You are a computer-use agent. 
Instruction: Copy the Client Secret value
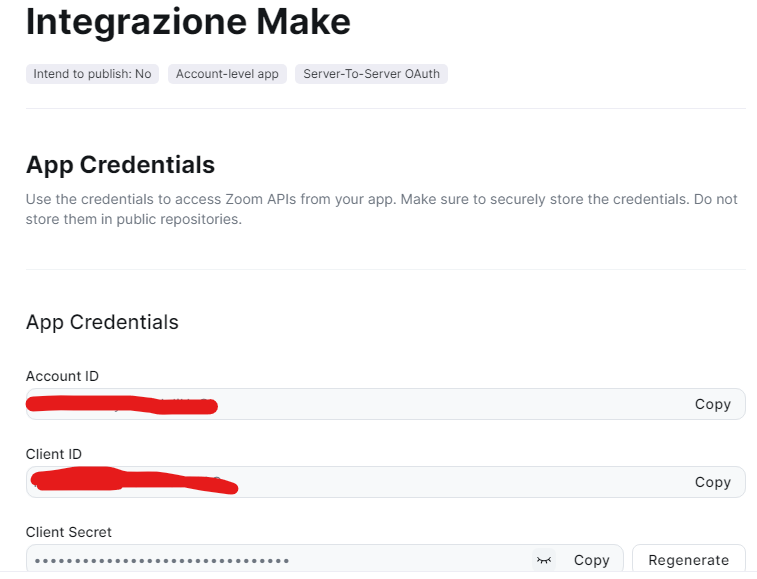click(x=591, y=560)
